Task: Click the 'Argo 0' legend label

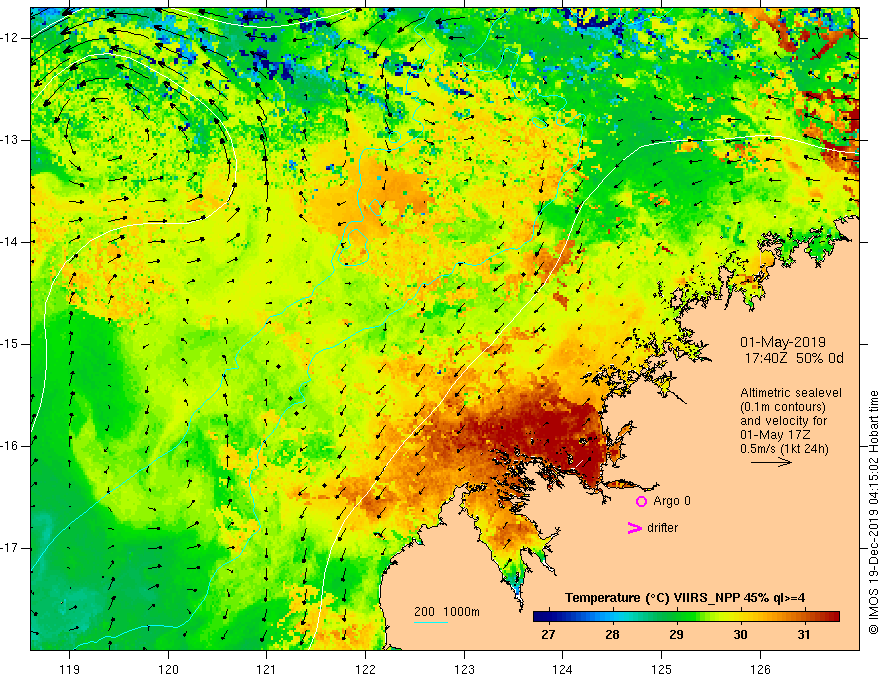Action: (x=672, y=501)
